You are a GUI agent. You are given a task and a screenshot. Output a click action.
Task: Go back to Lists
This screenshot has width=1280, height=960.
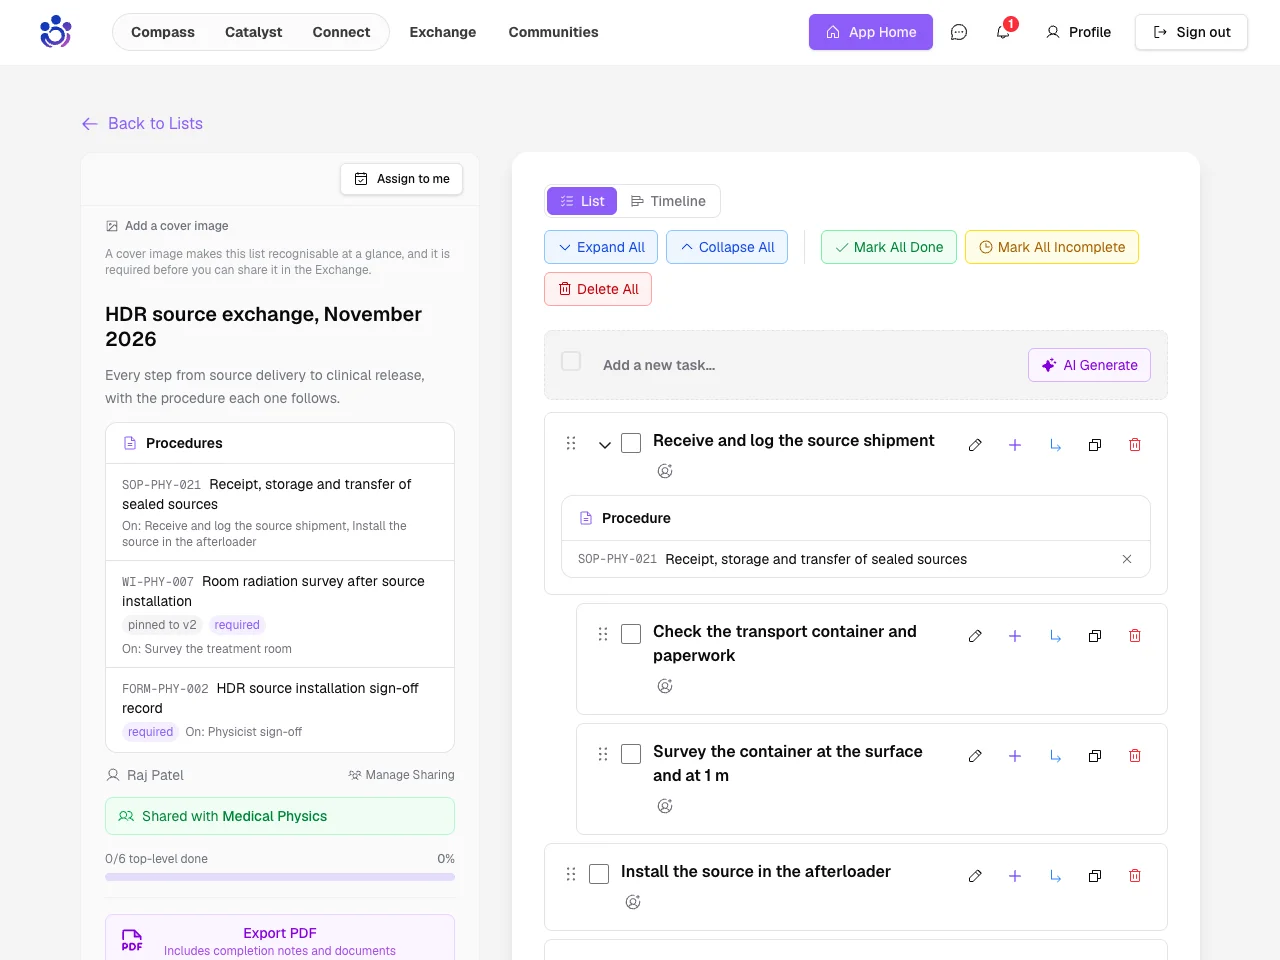(x=142, y=124)
